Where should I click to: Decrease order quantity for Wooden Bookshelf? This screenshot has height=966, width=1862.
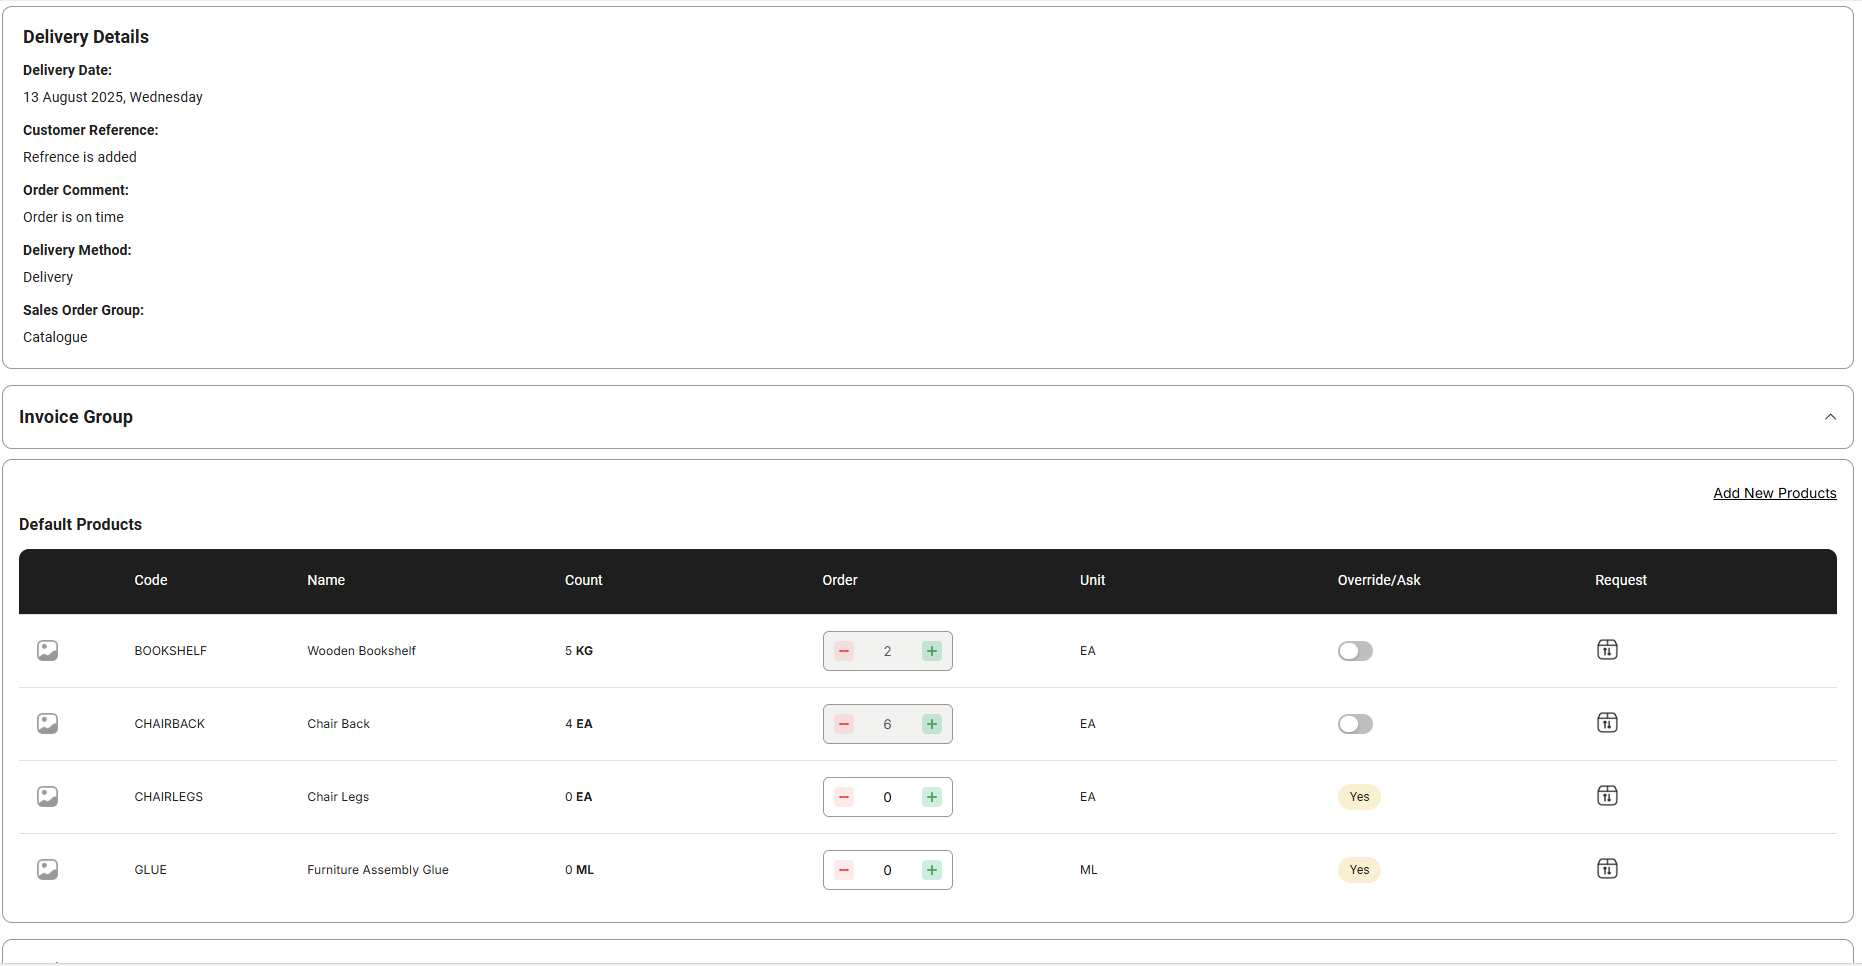click(x=844, y=651)
